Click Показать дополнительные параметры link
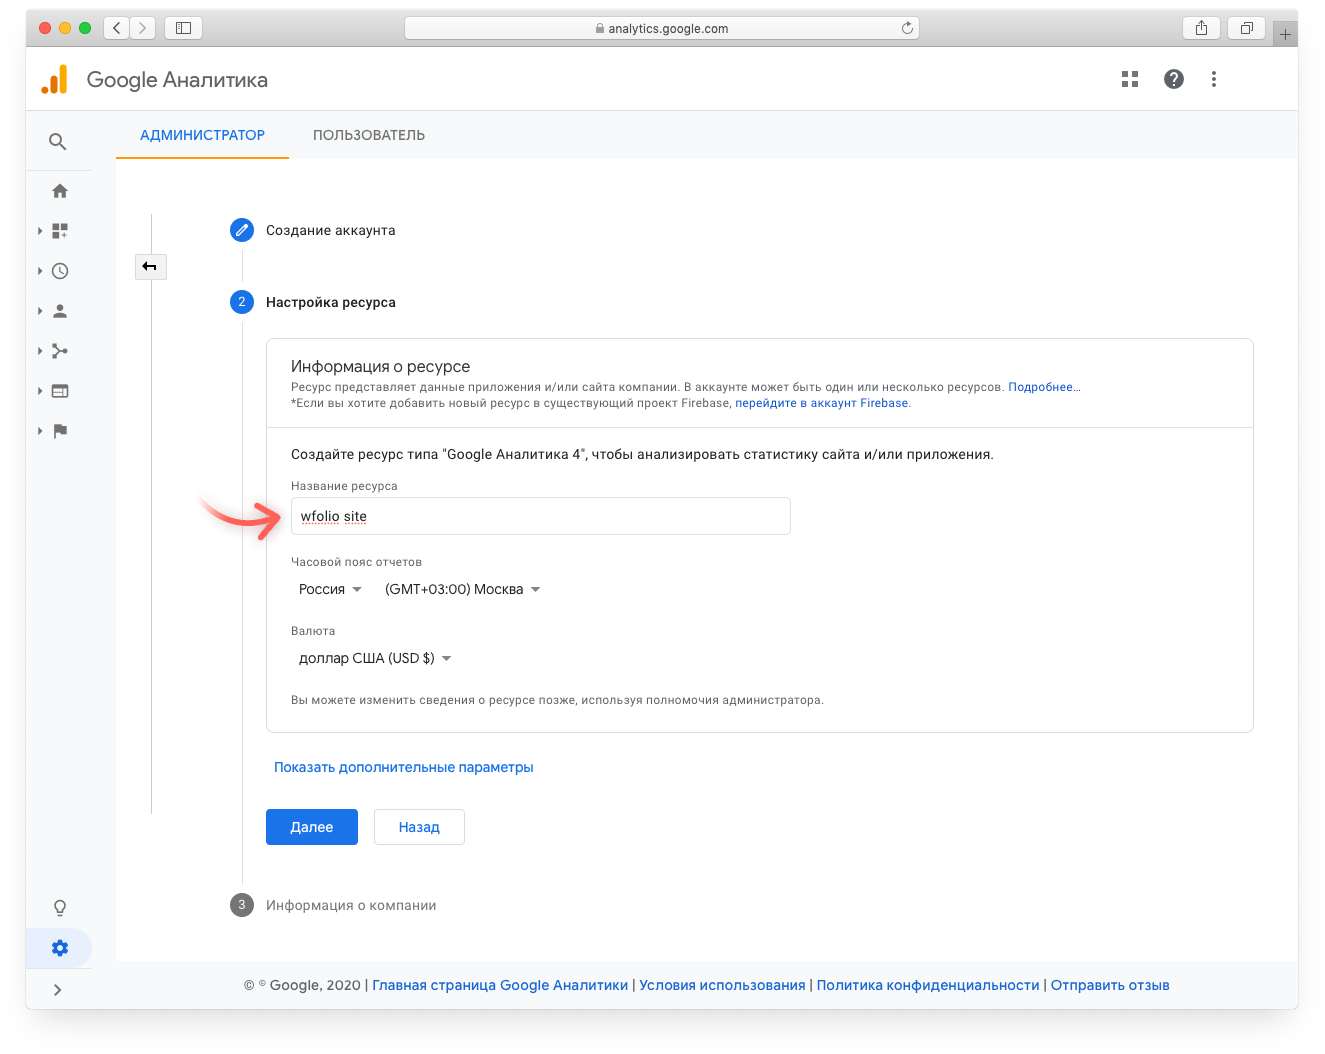 (x=404, y=767)
